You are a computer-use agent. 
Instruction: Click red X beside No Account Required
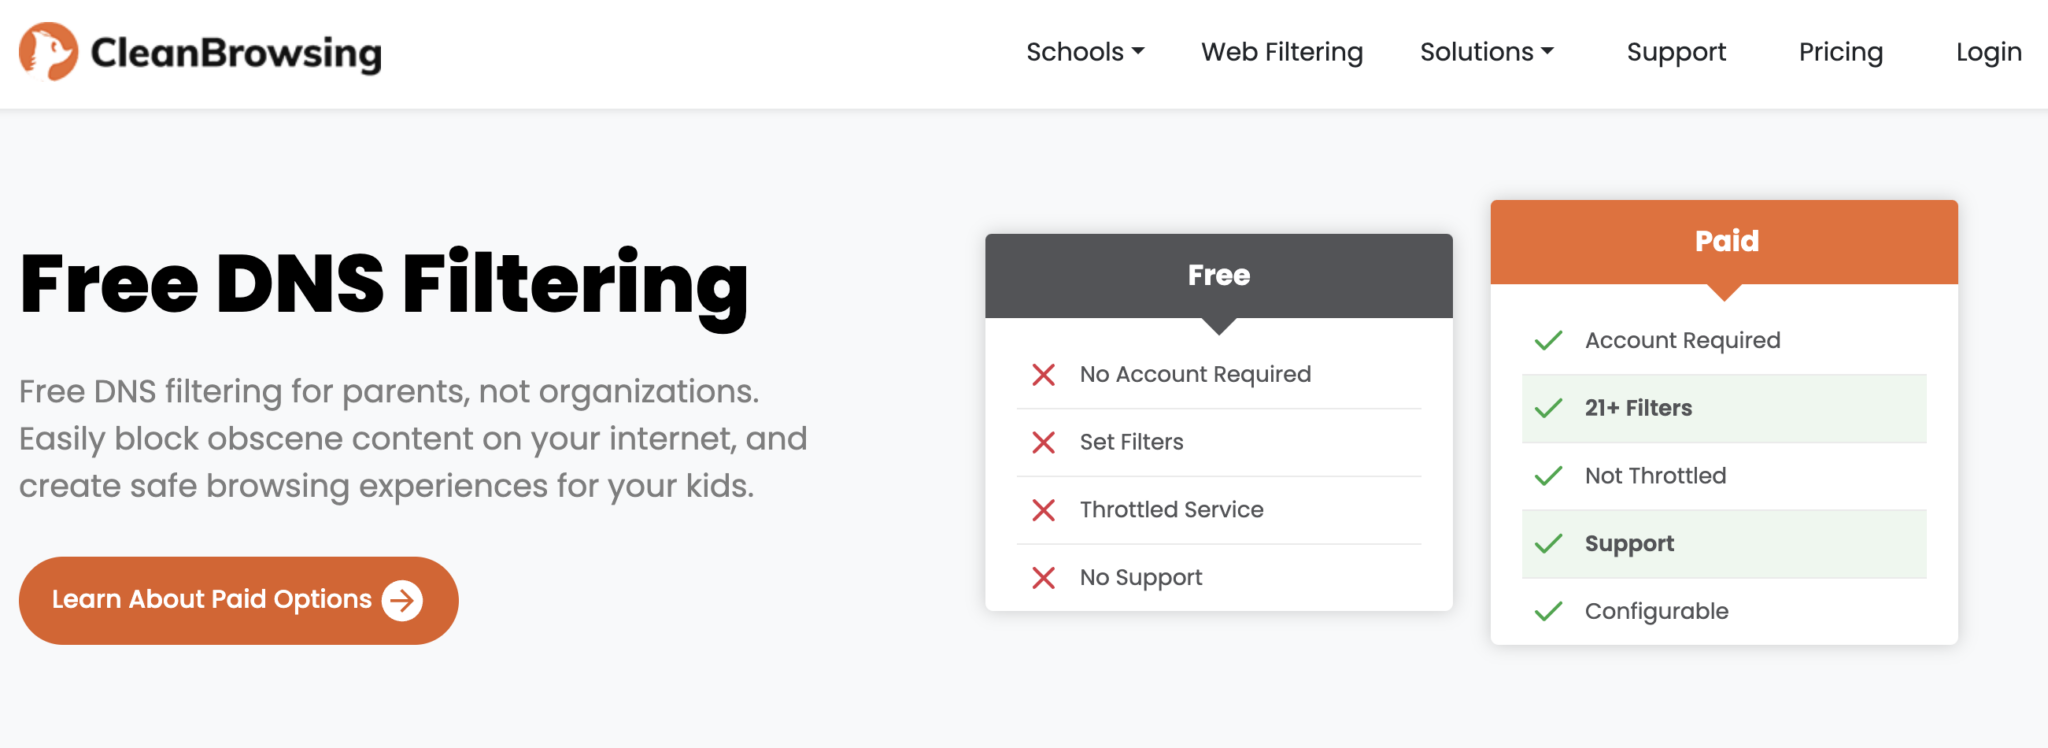(1043, 375)
